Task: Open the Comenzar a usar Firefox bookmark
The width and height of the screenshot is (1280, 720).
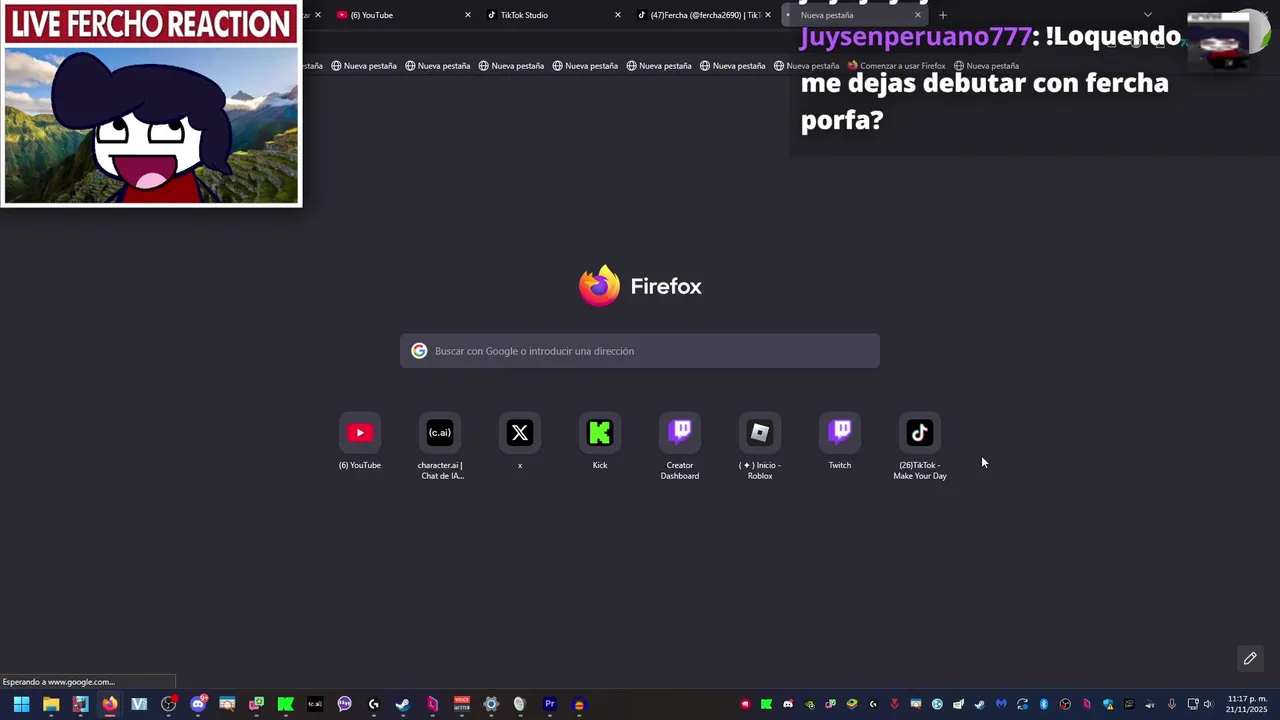Action: tap(896, 66)
